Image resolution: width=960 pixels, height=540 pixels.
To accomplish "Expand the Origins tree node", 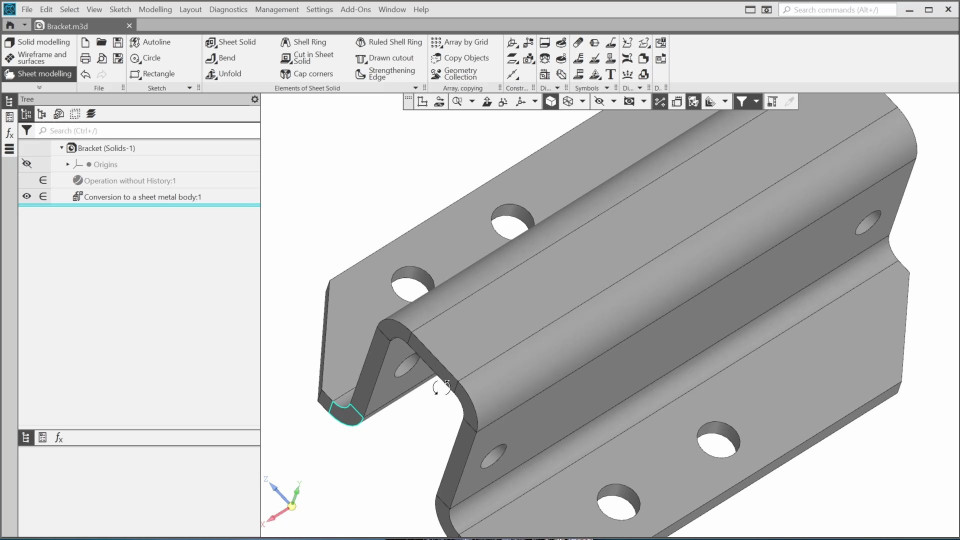I will click(68, 164).
